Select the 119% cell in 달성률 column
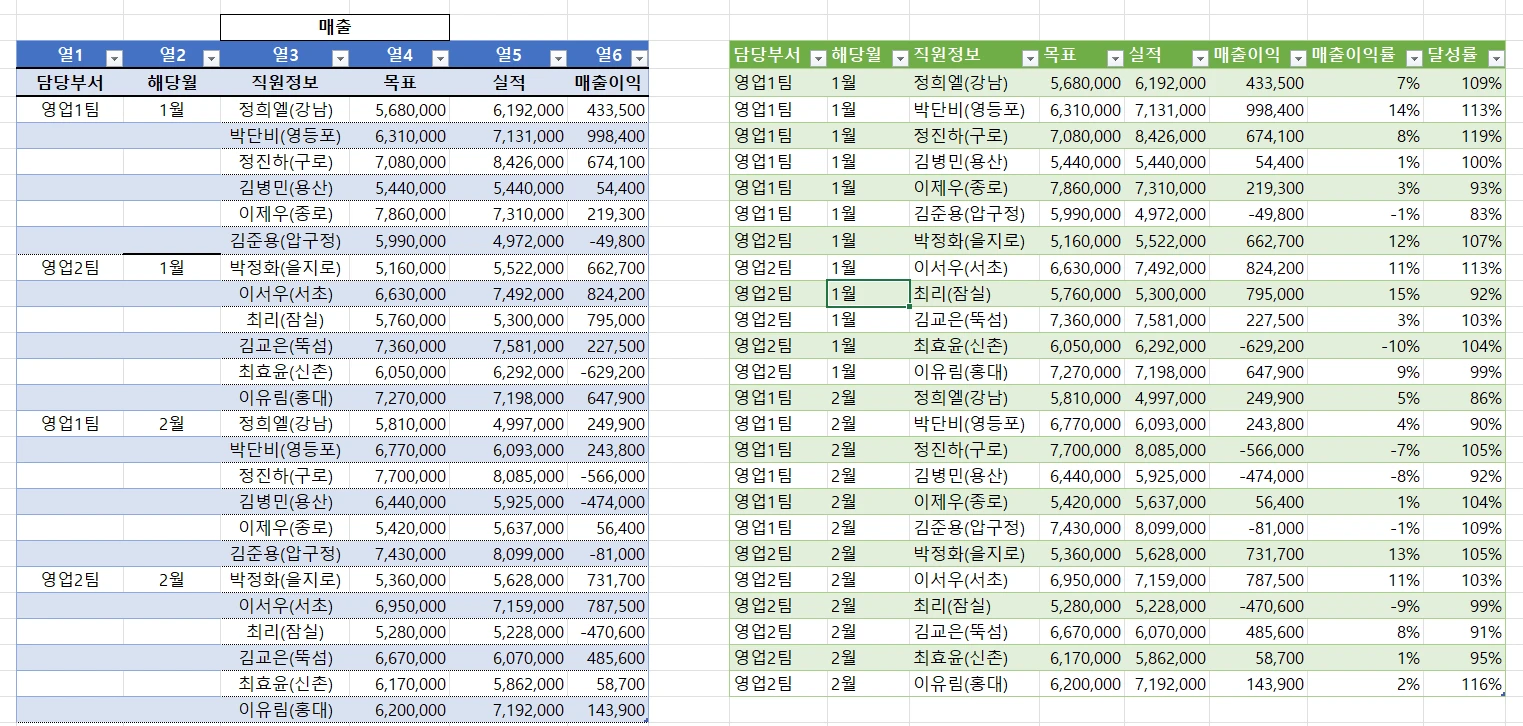The width and height of the screenshot is (1523, 726). point(1464,136)
